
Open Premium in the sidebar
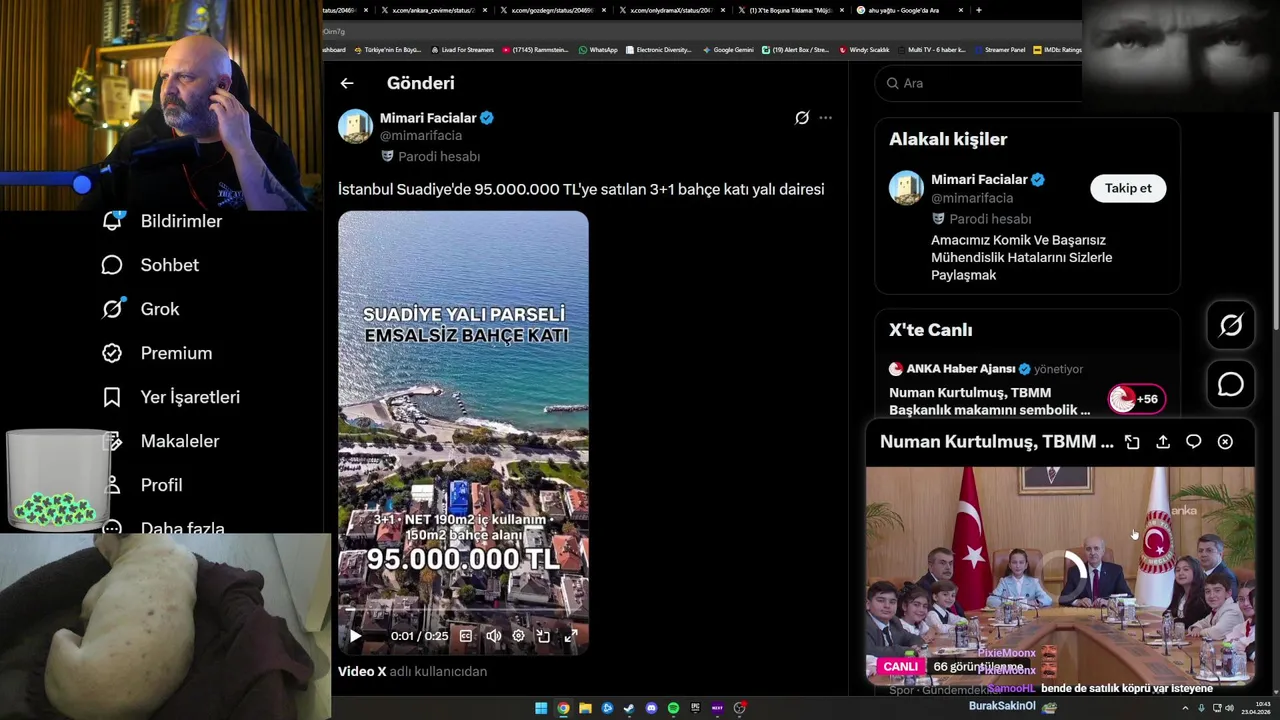[x=176, y=353]
